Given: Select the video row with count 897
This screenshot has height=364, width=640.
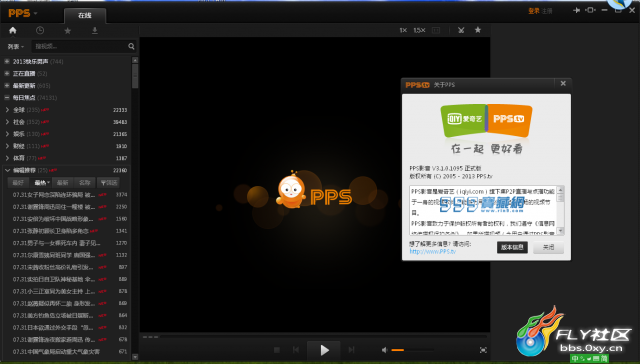Looking at the screenshot, I should [67, 267].
